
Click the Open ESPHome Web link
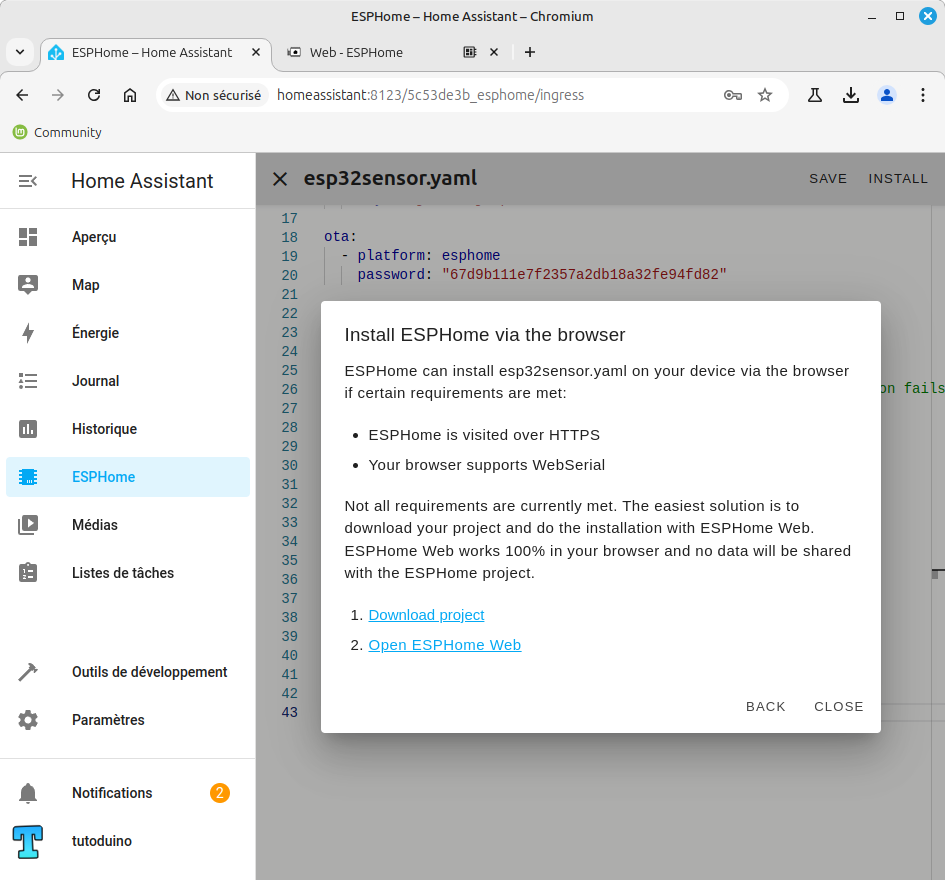(x=445, y=645)
